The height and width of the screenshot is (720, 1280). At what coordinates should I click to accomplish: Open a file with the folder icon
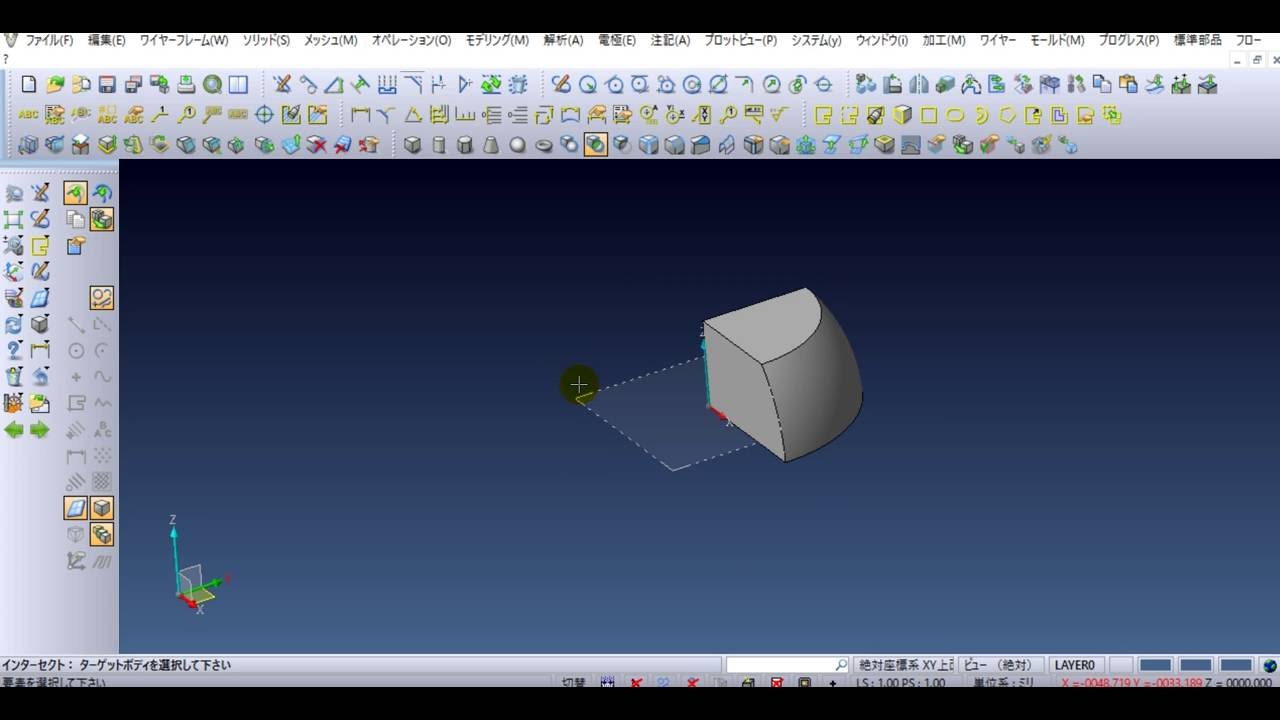click(55, 85)
